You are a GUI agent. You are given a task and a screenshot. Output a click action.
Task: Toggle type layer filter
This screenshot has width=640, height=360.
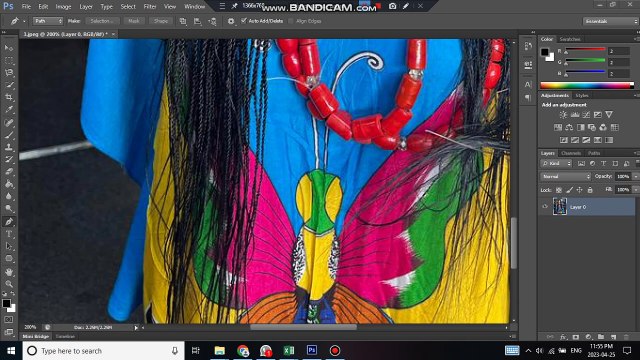tap(604, 164)
